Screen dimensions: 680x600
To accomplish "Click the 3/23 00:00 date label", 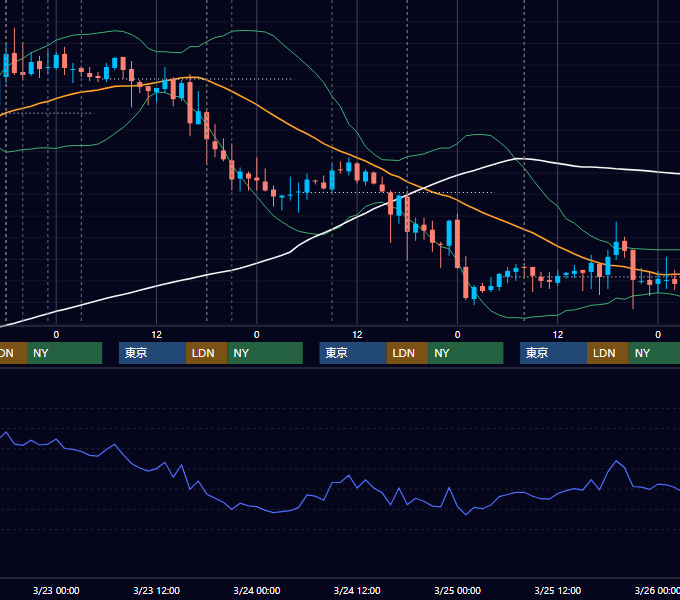I will coord(56,590).
